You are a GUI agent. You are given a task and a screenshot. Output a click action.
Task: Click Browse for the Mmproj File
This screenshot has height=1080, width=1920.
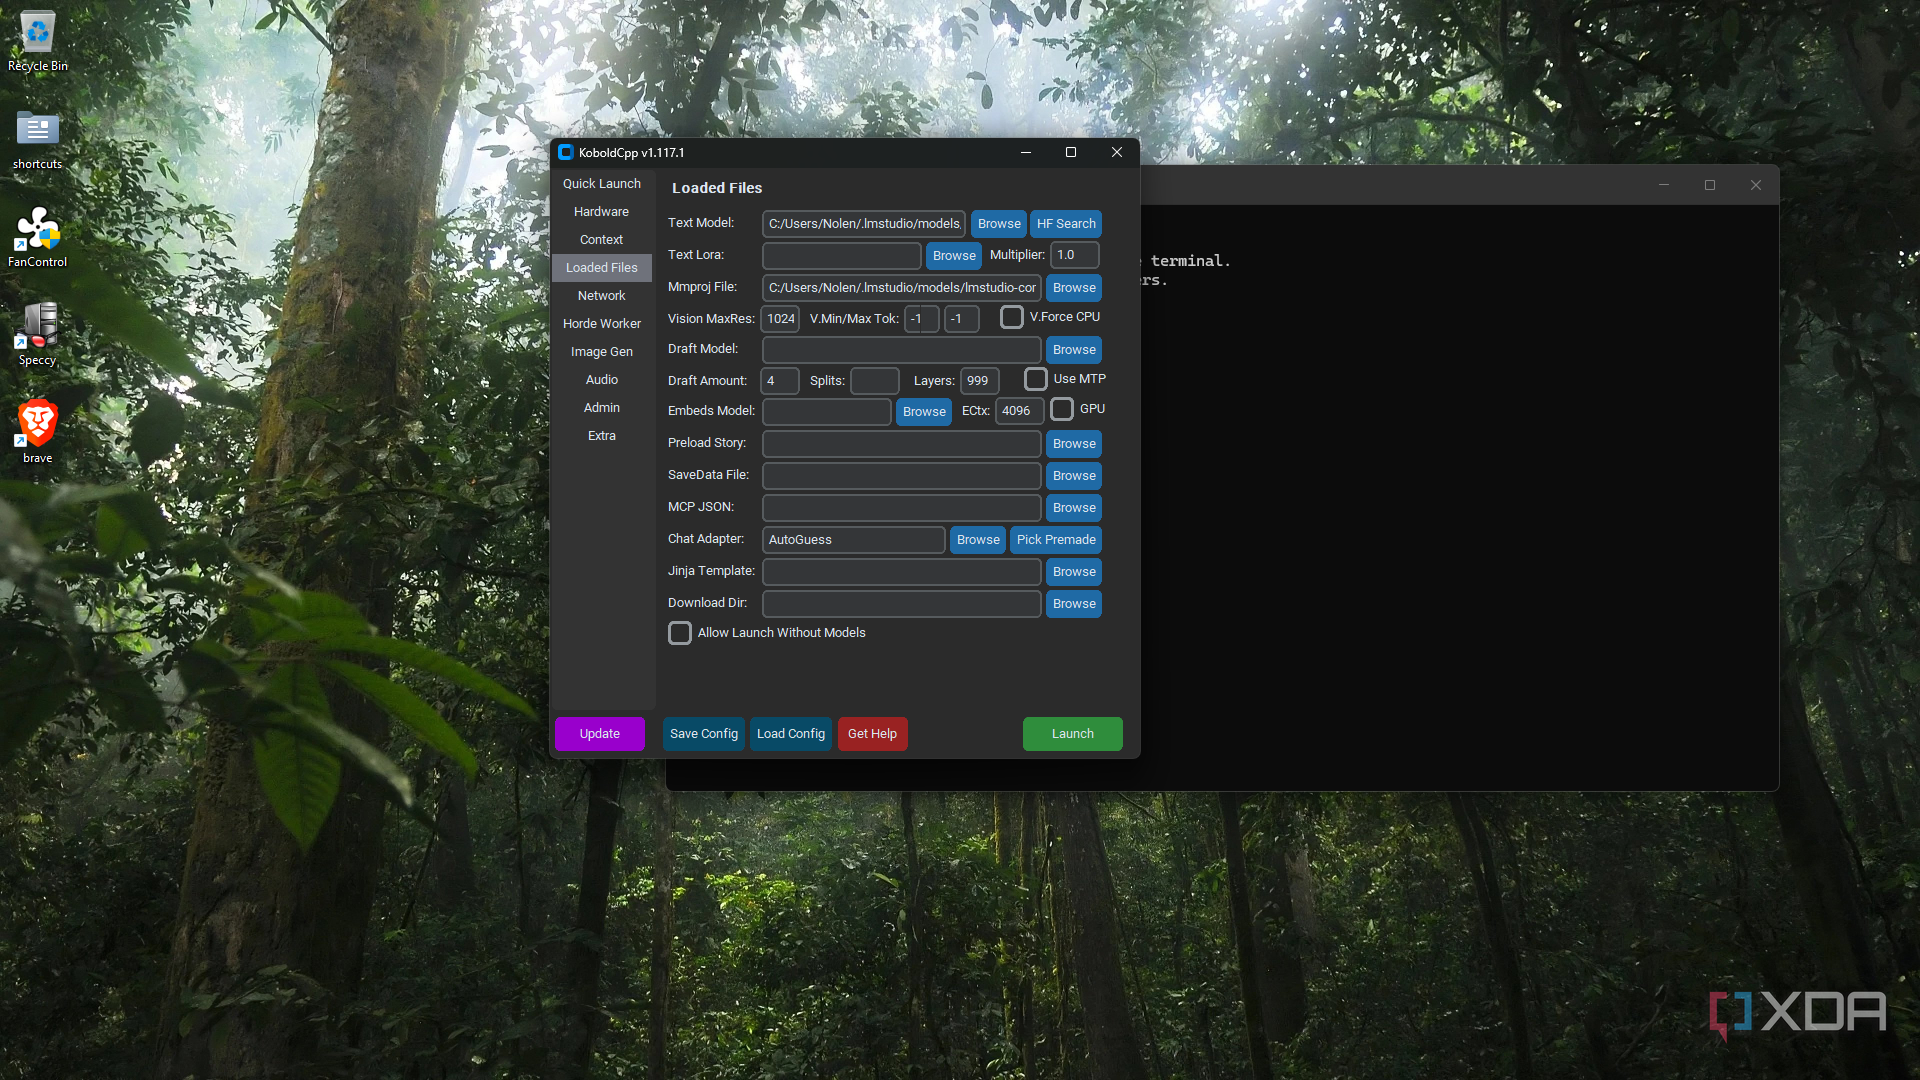click(1074, 288)
